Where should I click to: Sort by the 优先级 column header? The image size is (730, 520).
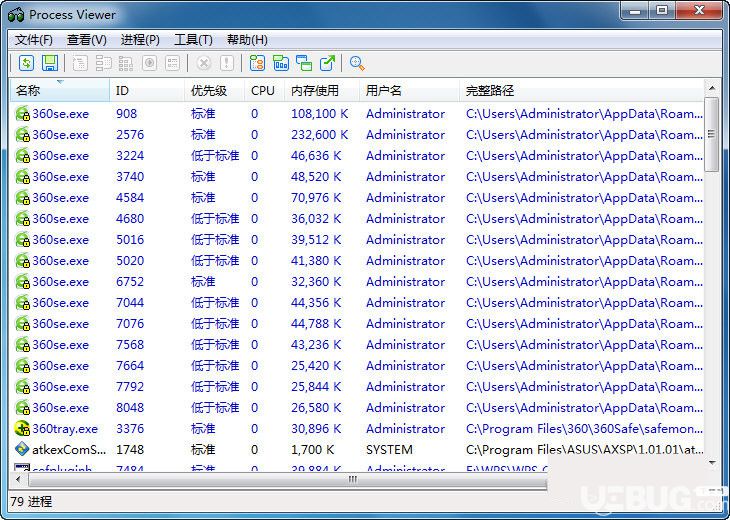coord(215,90)
